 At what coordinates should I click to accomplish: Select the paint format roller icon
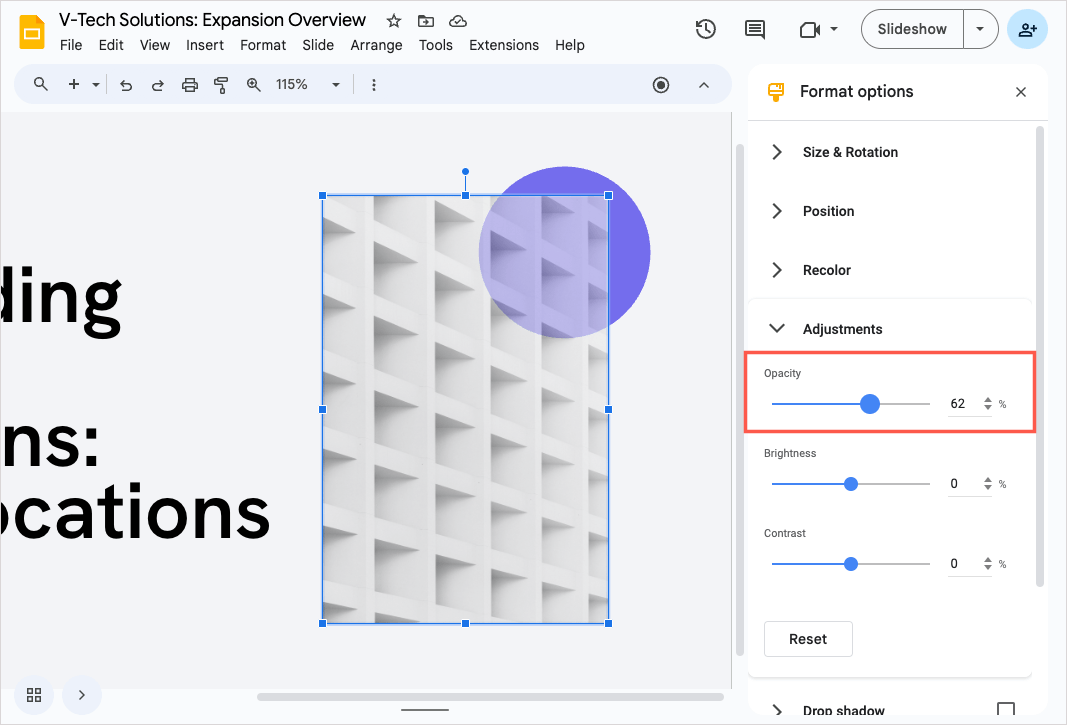[x=222, y=85]
